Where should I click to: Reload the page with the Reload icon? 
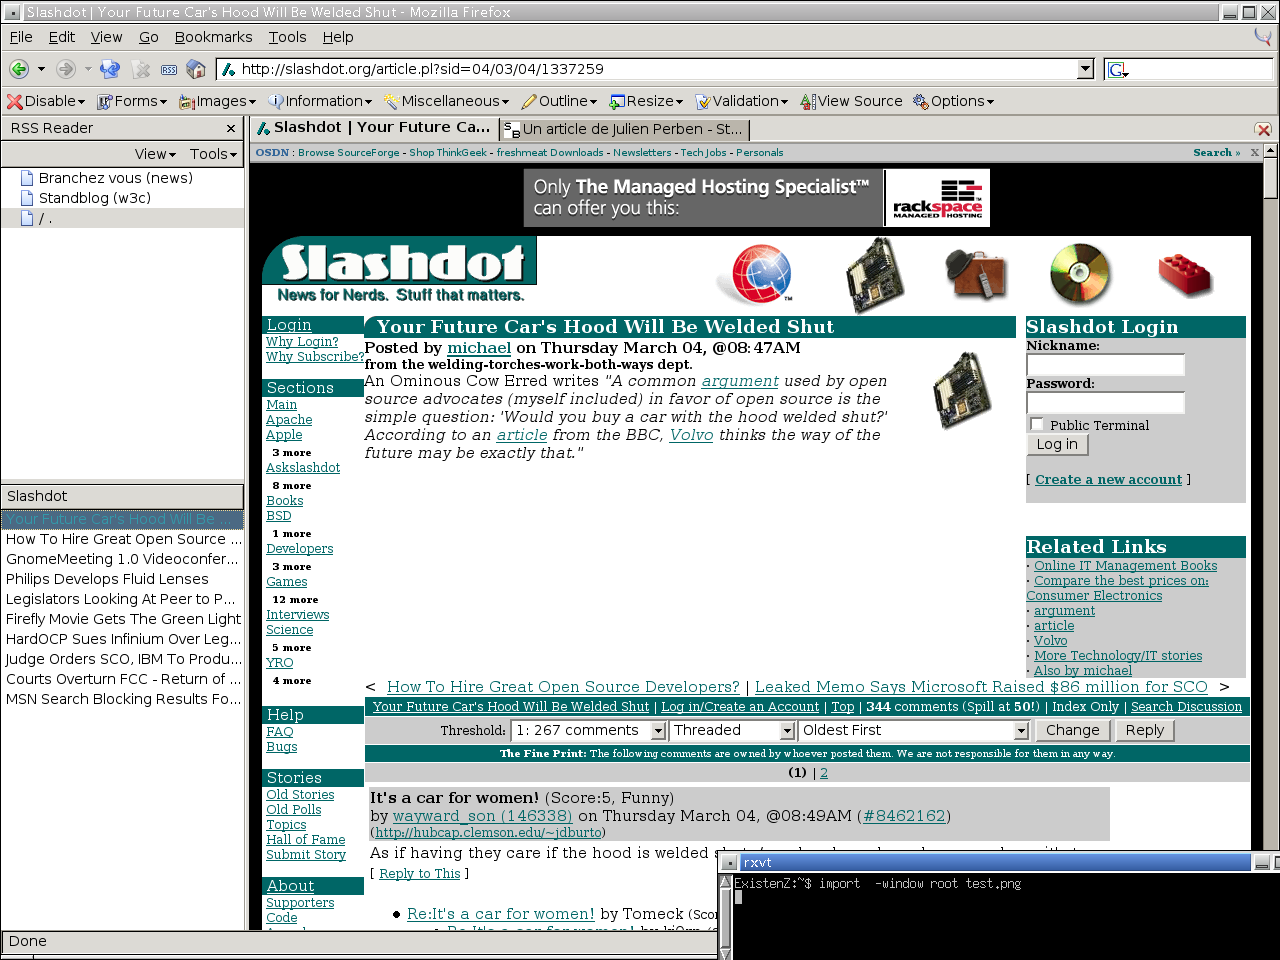(x=110, y=69)
